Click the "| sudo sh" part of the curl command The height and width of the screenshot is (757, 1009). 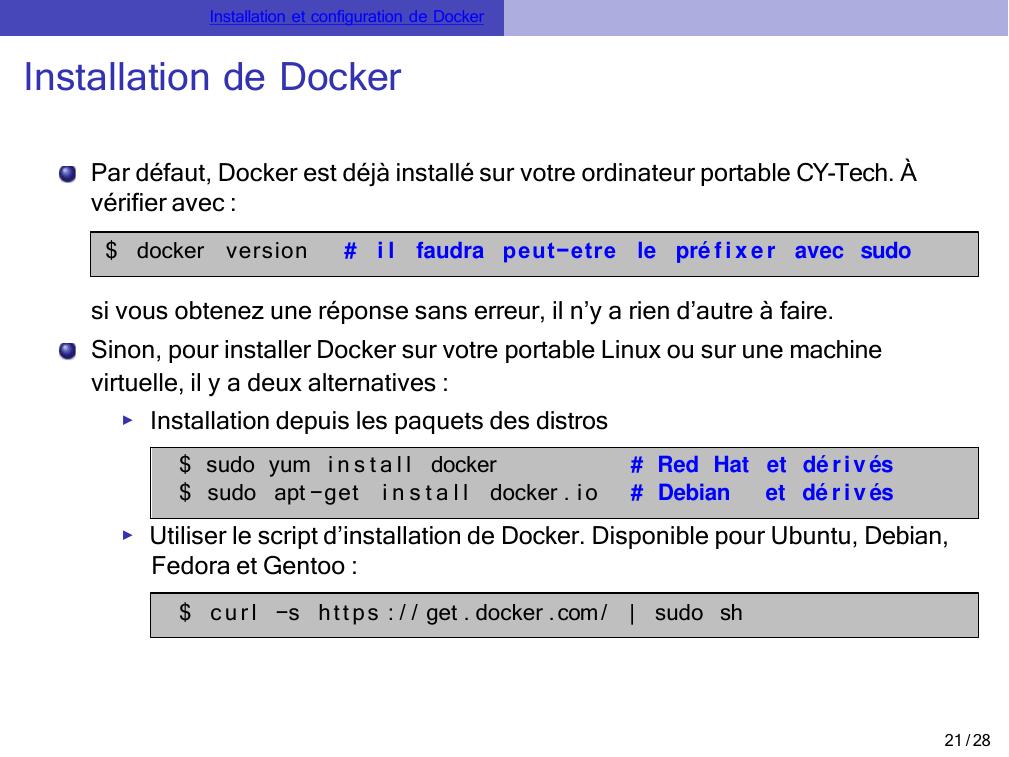point(685,613)
